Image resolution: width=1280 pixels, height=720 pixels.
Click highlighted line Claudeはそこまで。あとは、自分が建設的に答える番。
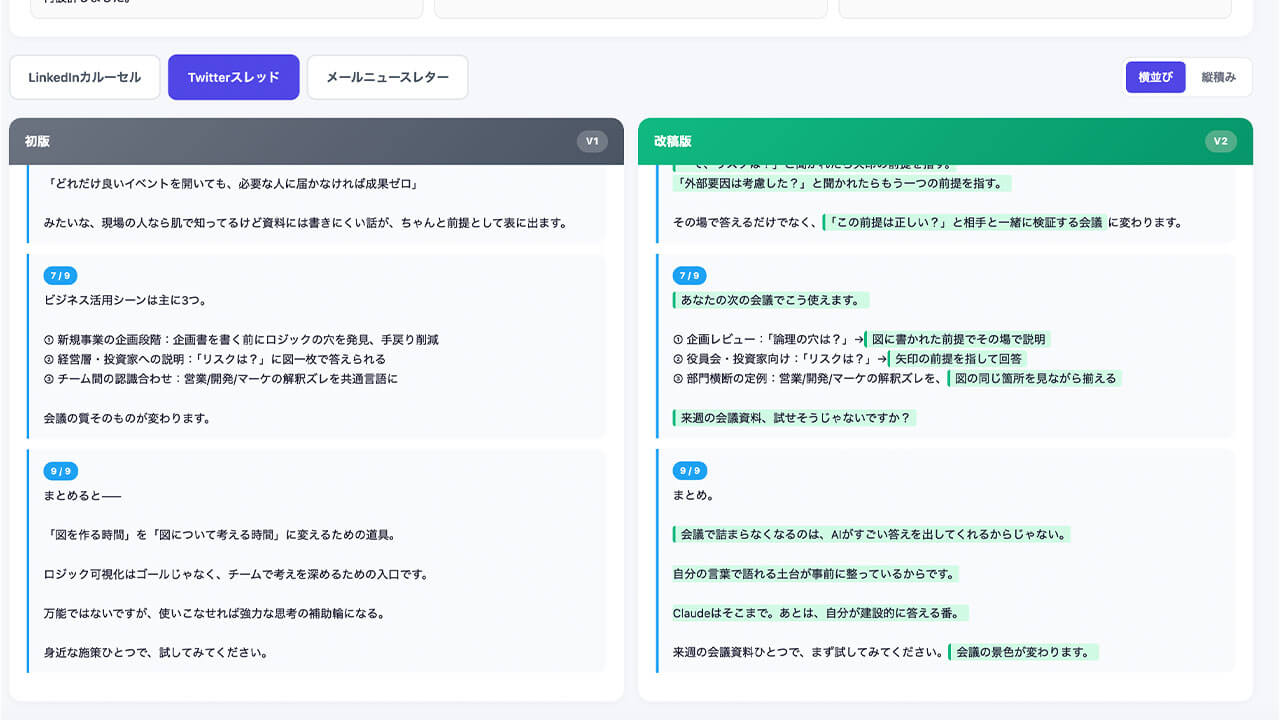[x=821, y=613]
